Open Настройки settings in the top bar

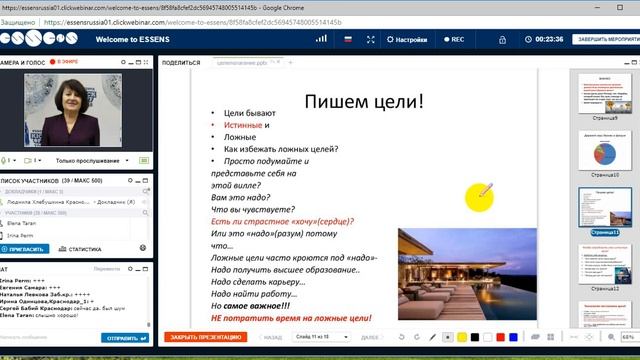tap(407, 40)
